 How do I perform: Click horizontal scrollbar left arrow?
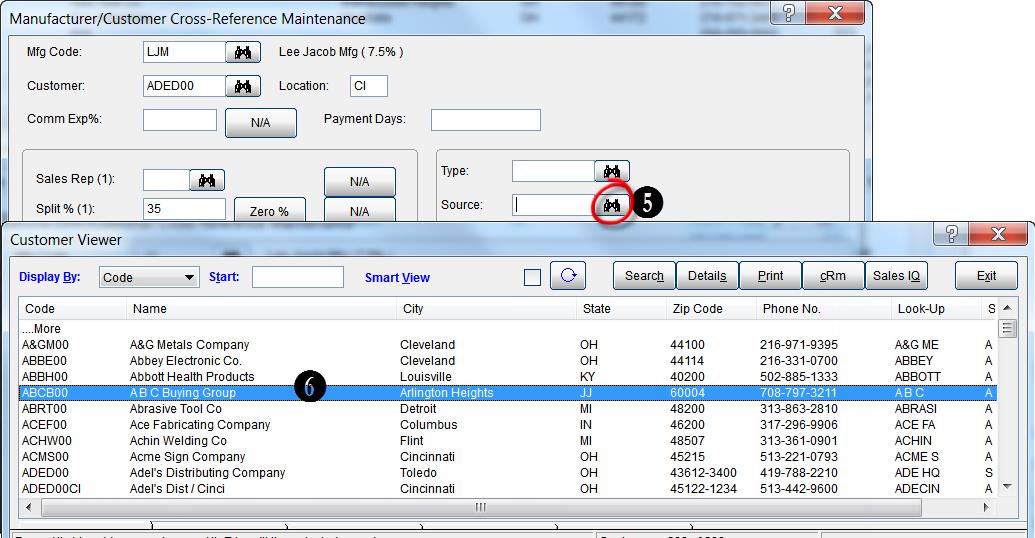click(x=28, y=507)
